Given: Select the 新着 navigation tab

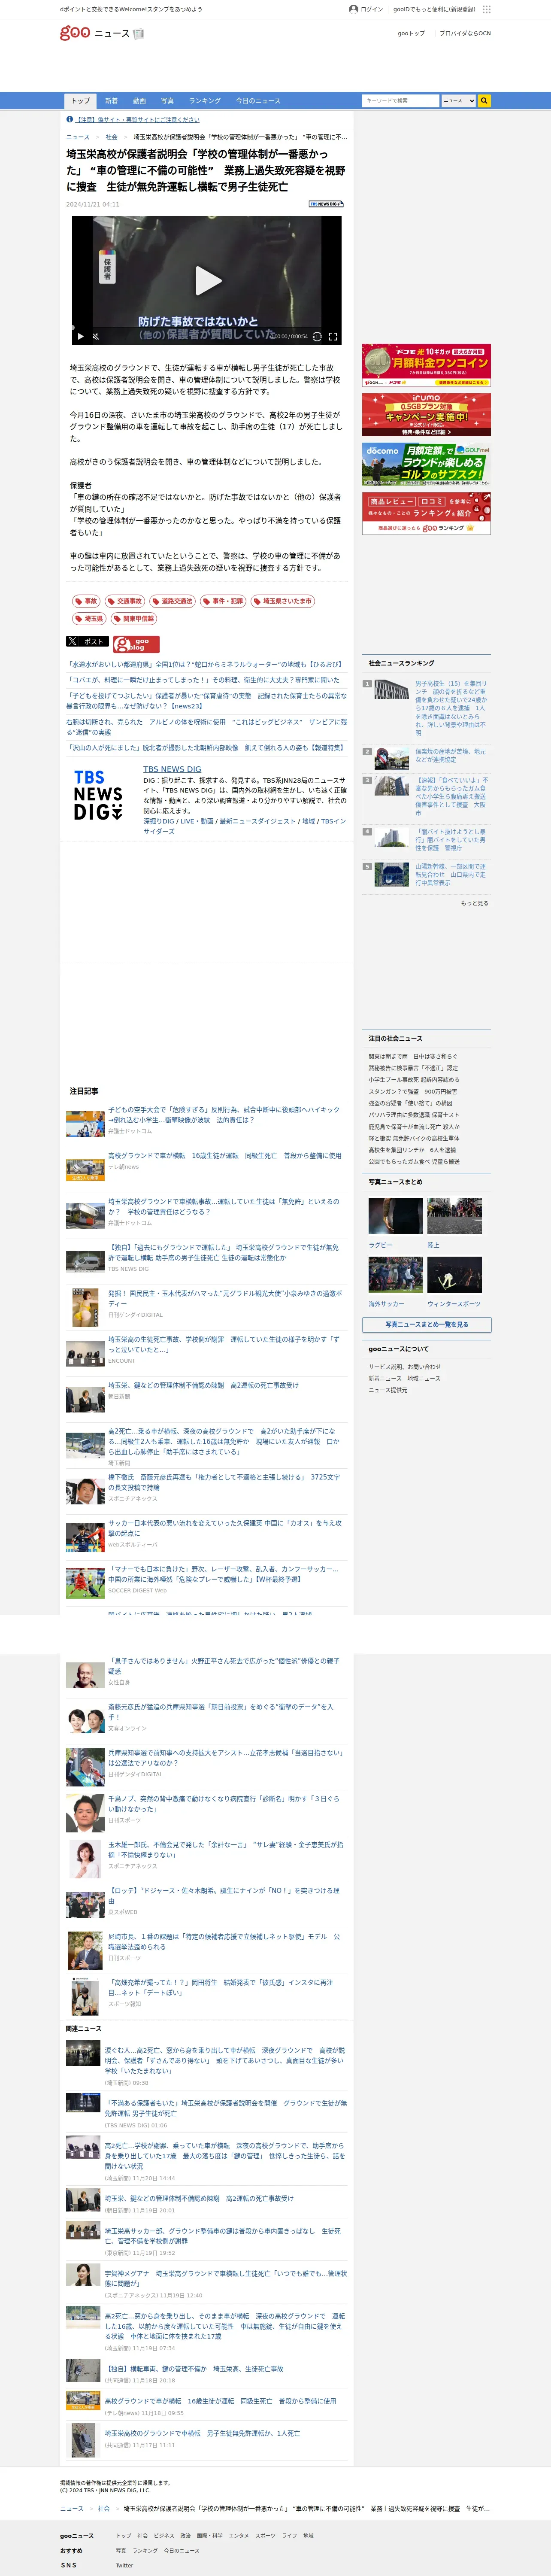Looking at the screenshot, I should coord(111,101).
